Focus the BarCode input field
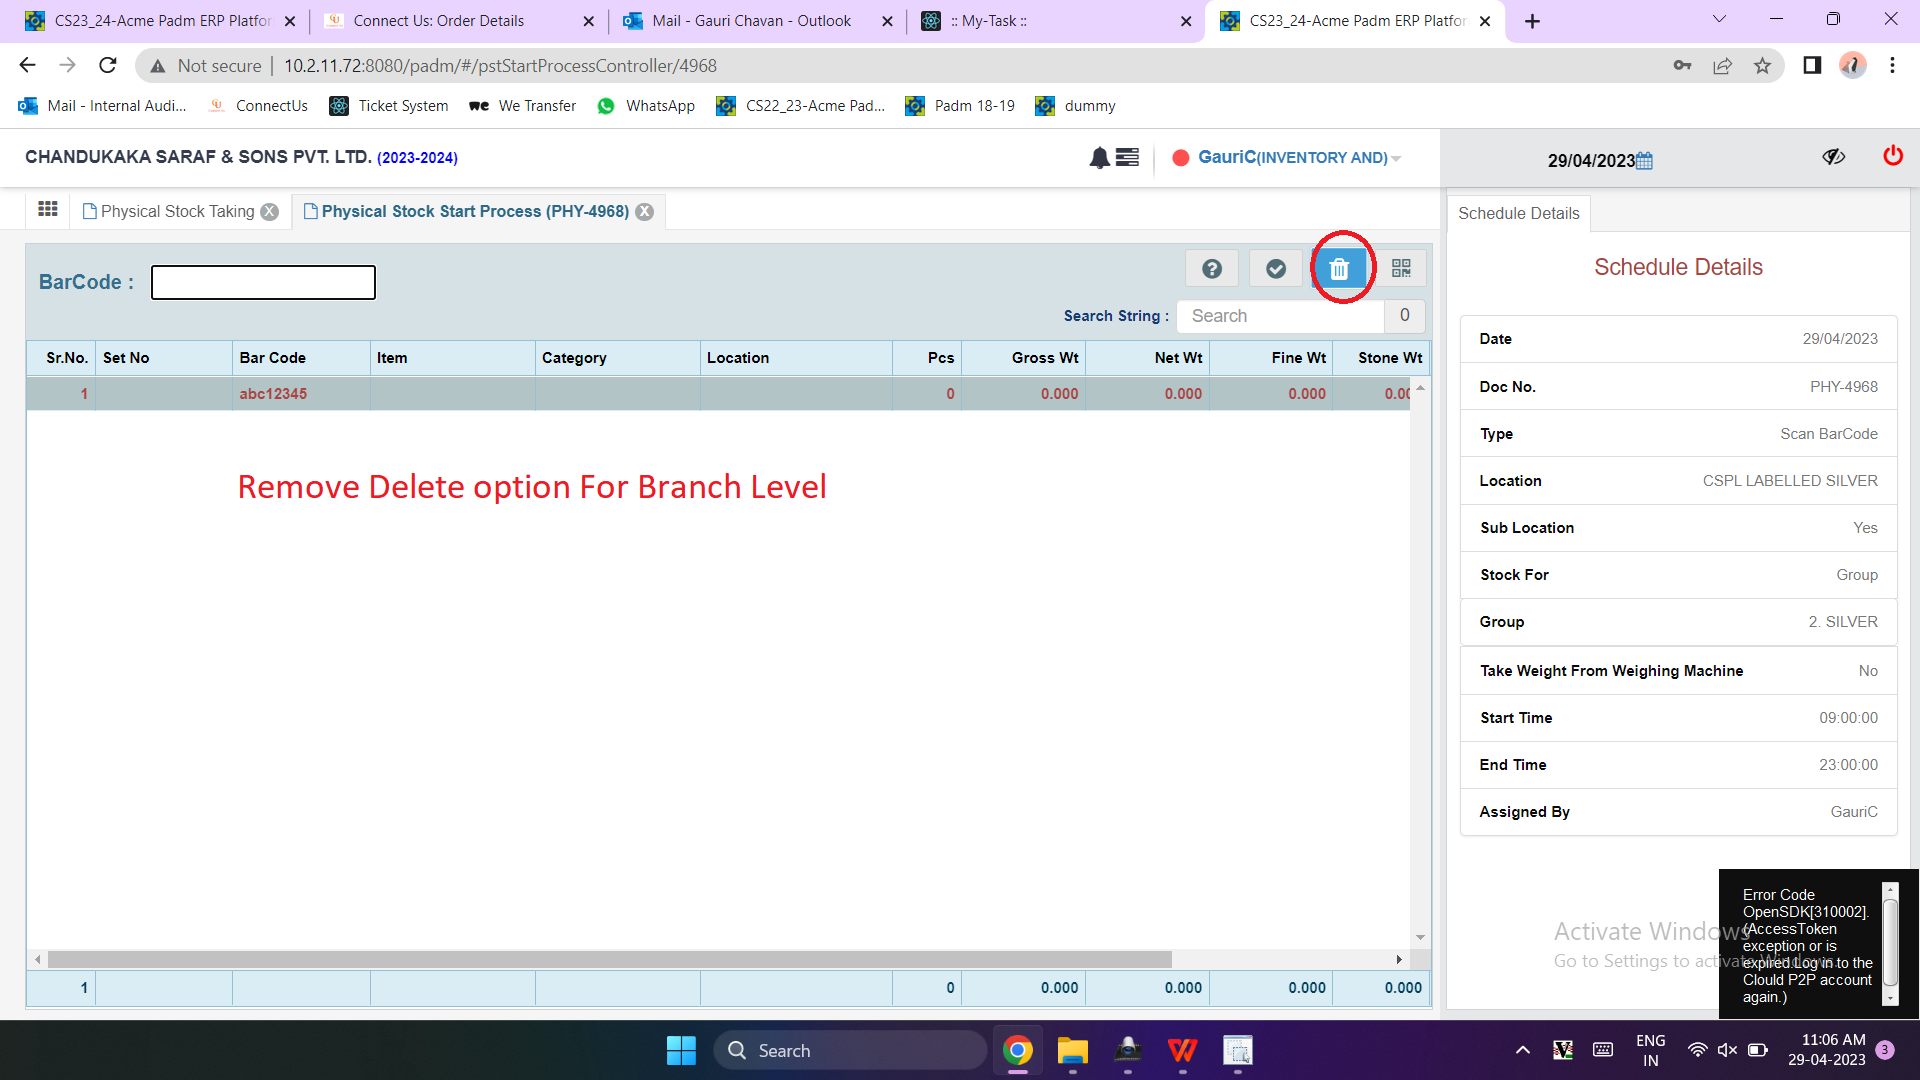Image resolution: width=1920 pixels, height=1080 pixels. (x=263, y=282)
